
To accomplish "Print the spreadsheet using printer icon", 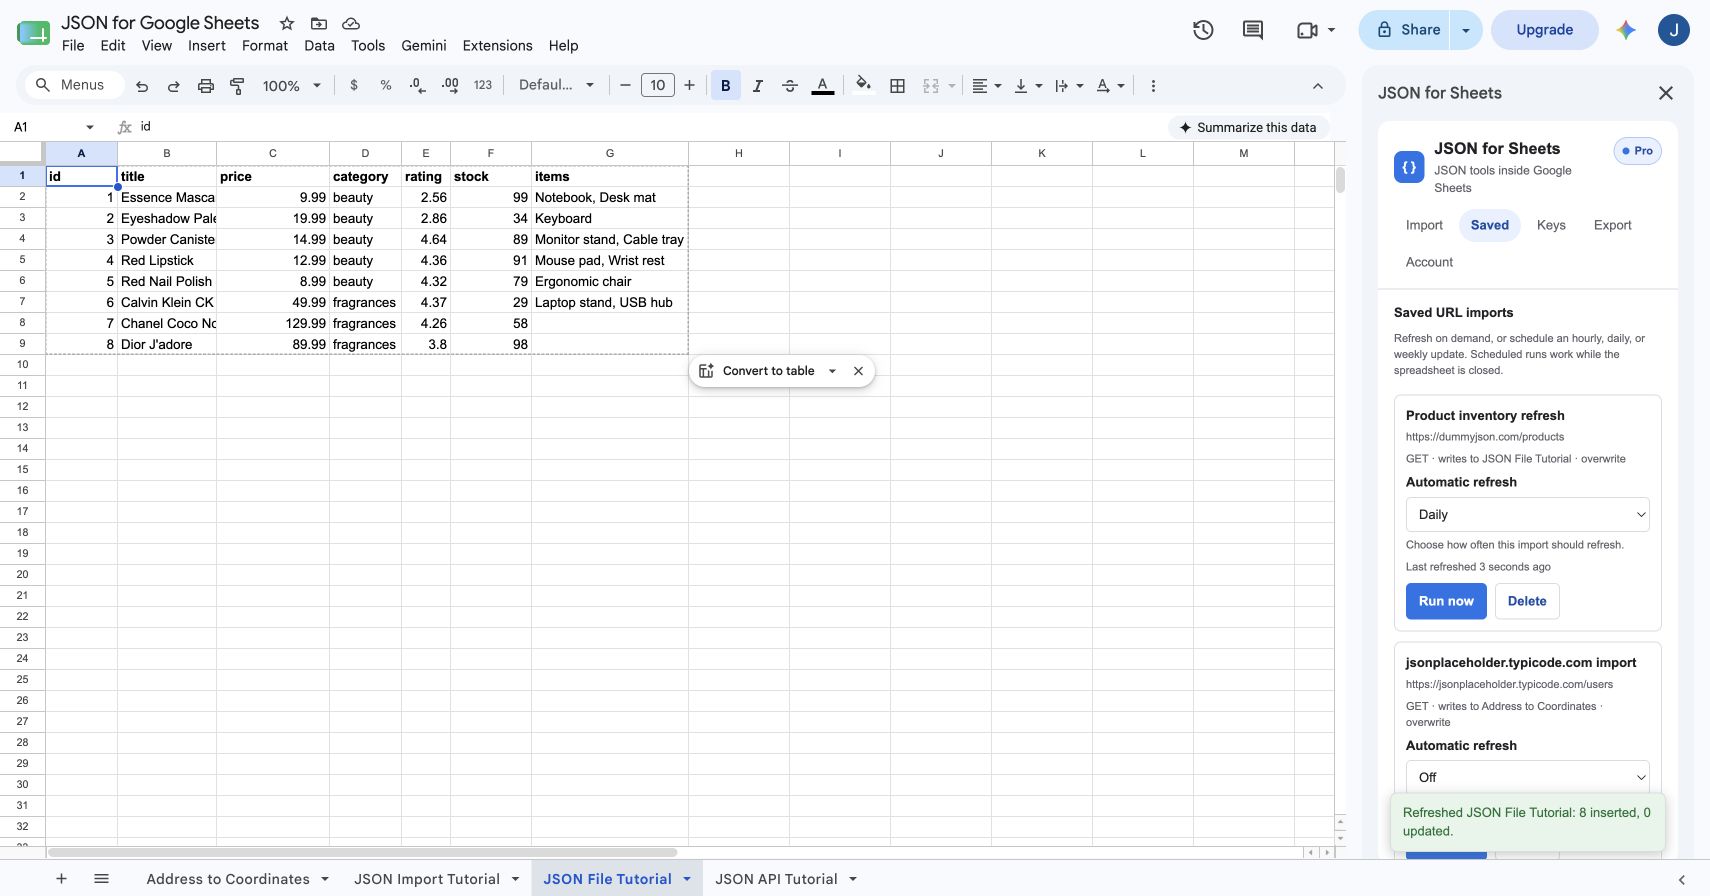I will 206,86.
